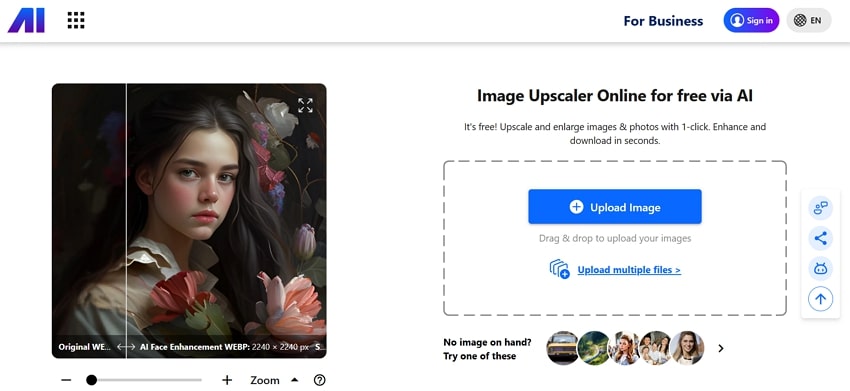Expand the Zoom options arrow

click(294, 380)
